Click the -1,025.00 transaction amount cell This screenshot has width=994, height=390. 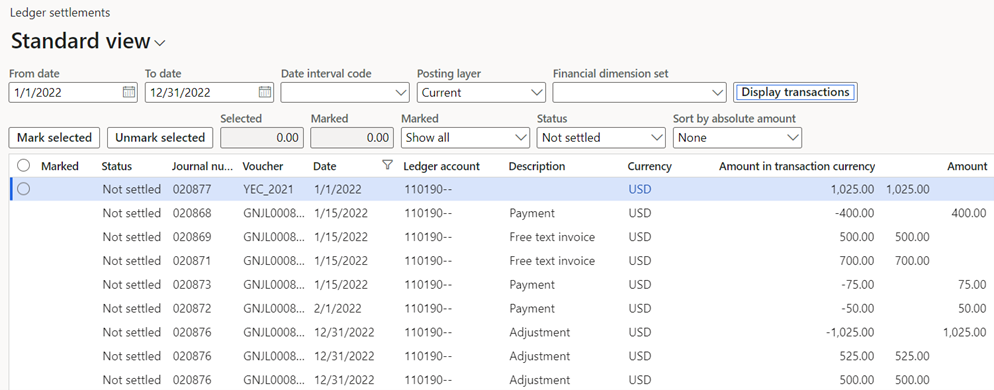click(x=851, y=332)
